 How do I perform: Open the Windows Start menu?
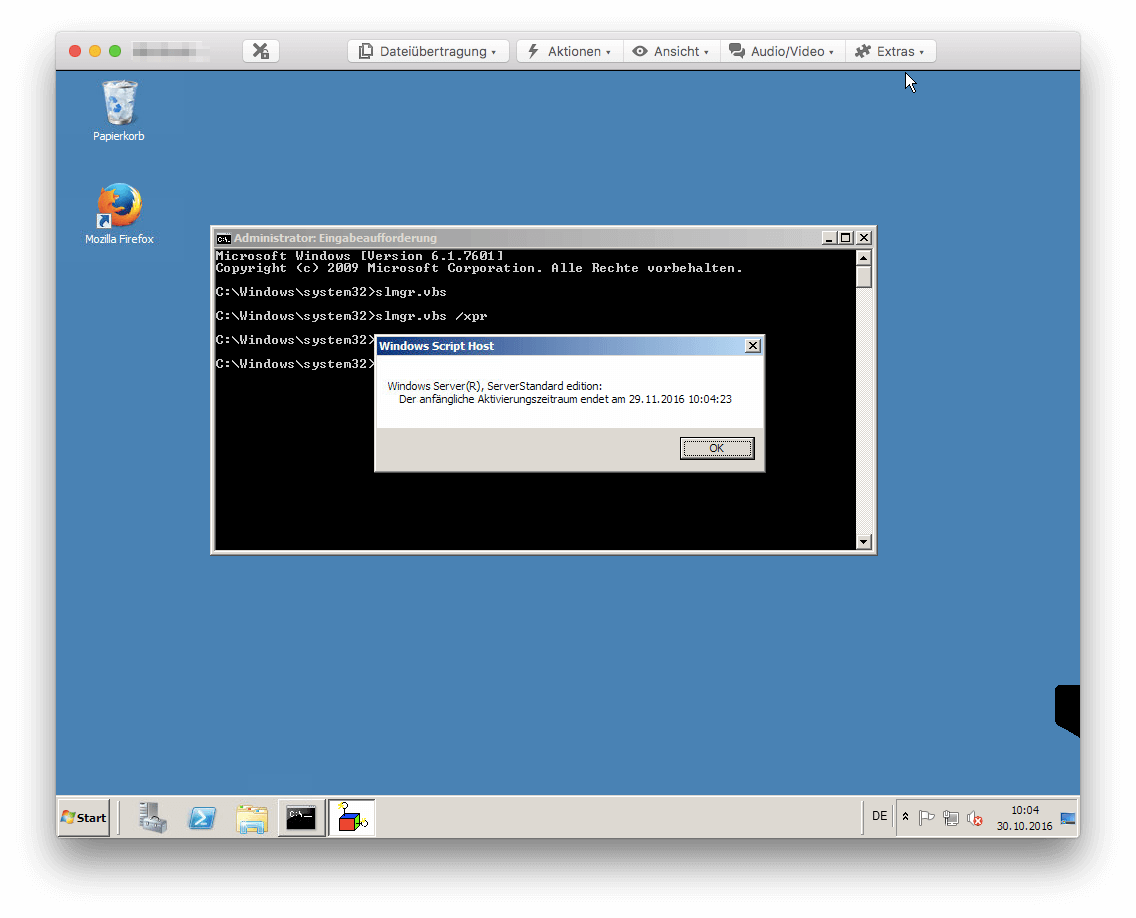pyautogui.click(x=84, y=818)
